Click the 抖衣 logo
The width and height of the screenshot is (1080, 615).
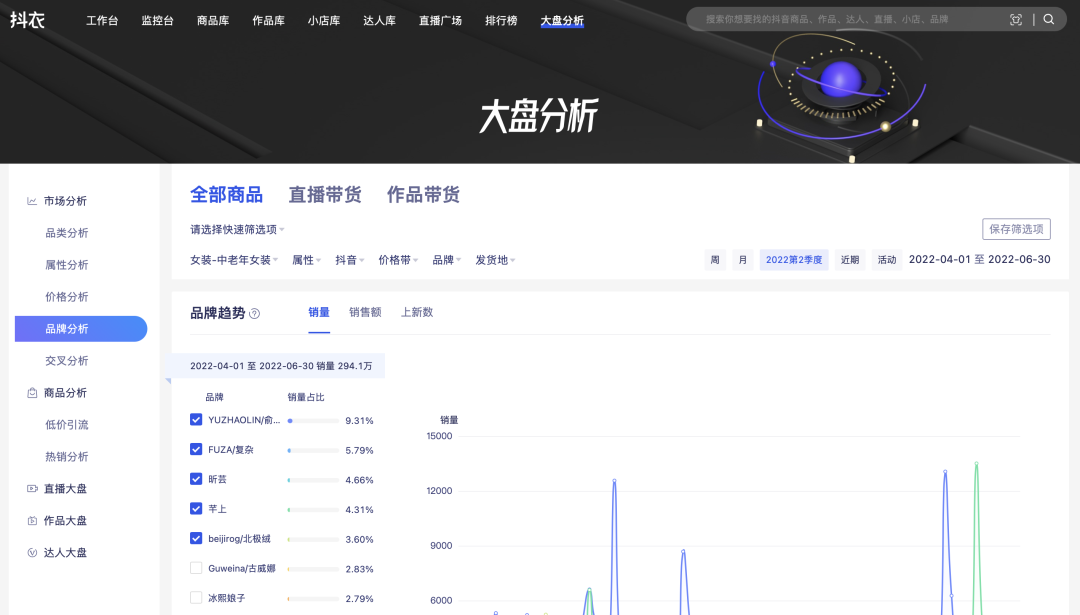27,20
